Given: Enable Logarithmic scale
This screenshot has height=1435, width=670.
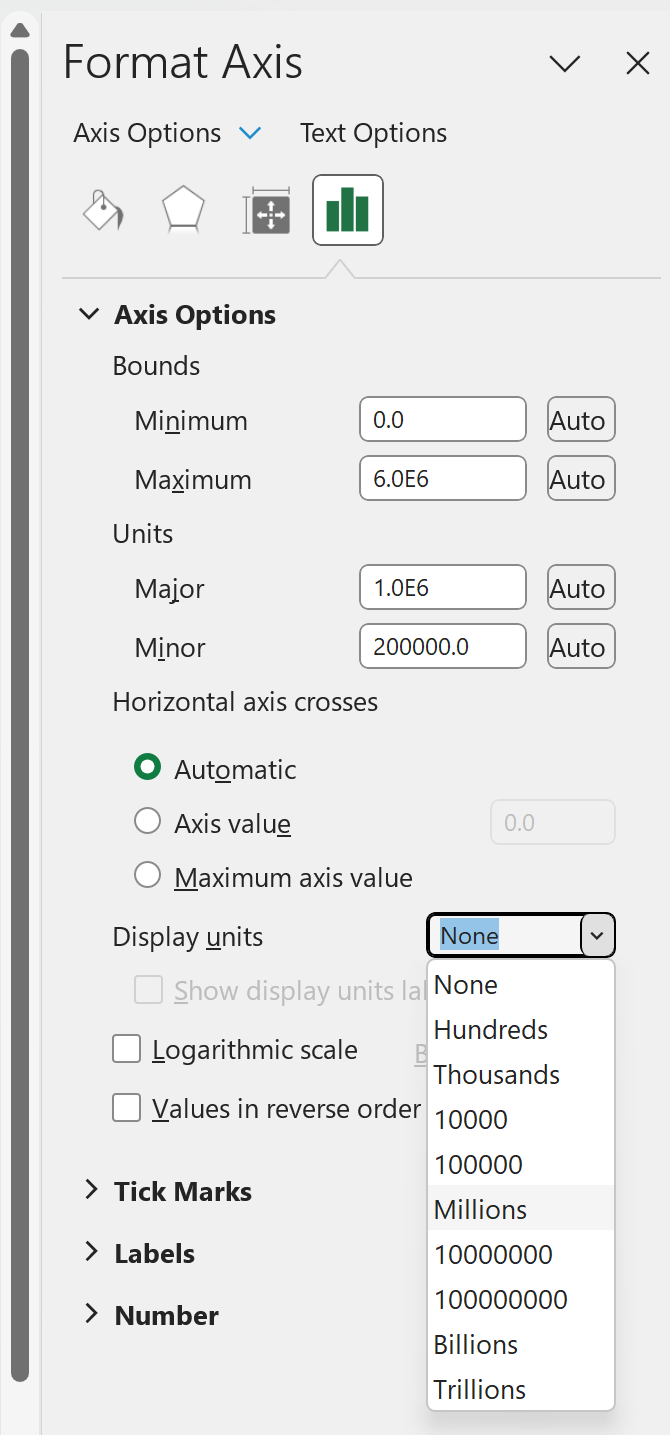Looking at the screenshot, I should tap(126, 1049).
